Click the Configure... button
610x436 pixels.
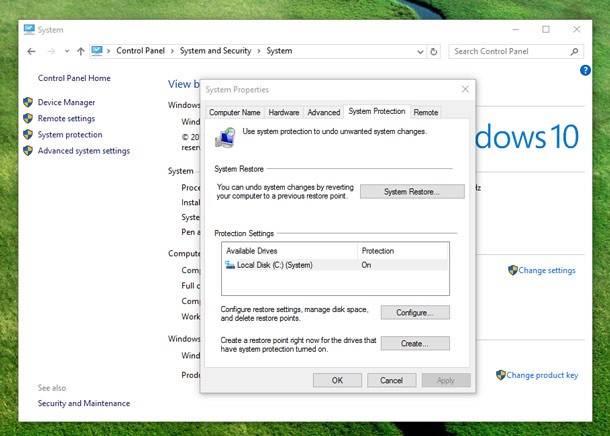tap(415, 313)
